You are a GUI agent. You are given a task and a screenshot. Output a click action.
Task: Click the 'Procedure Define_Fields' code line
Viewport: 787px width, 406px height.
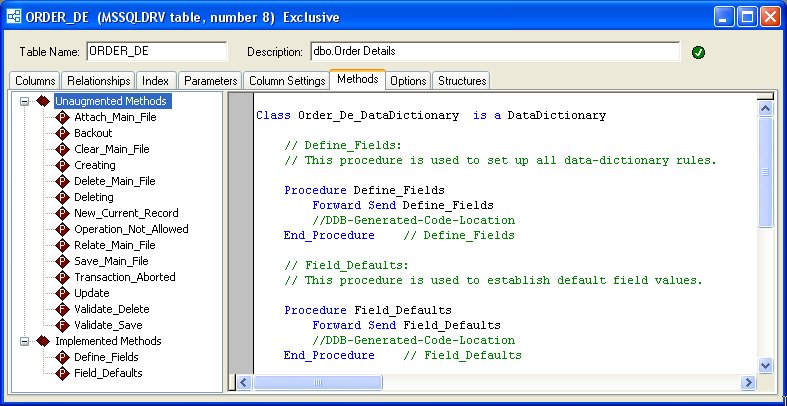coord(364,190)
